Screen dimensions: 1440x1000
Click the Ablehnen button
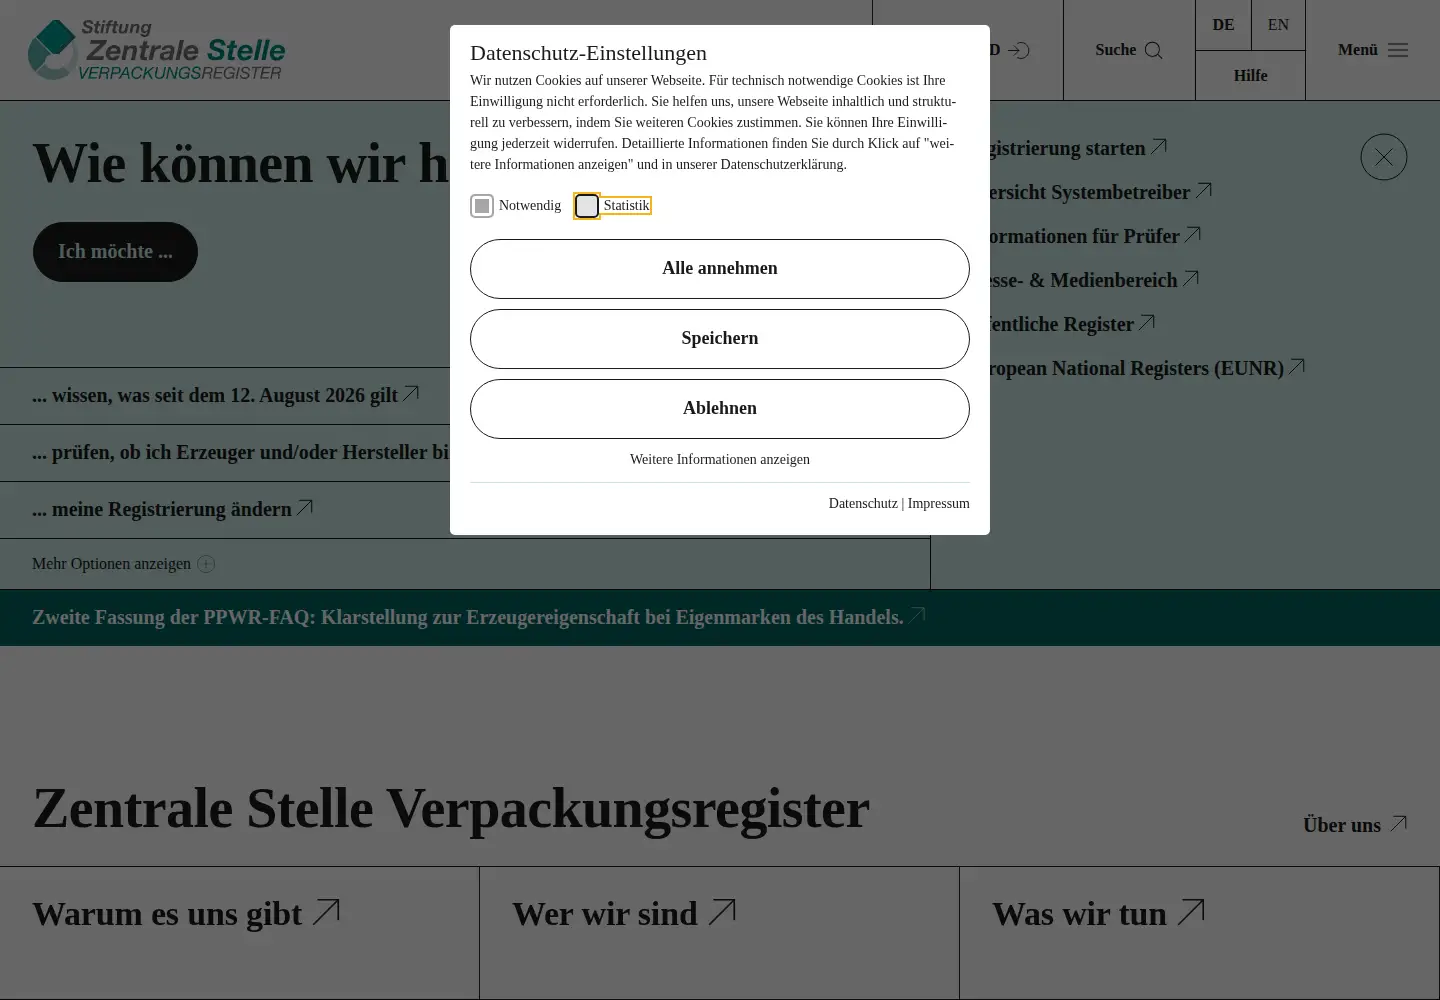tap(720, 409)
